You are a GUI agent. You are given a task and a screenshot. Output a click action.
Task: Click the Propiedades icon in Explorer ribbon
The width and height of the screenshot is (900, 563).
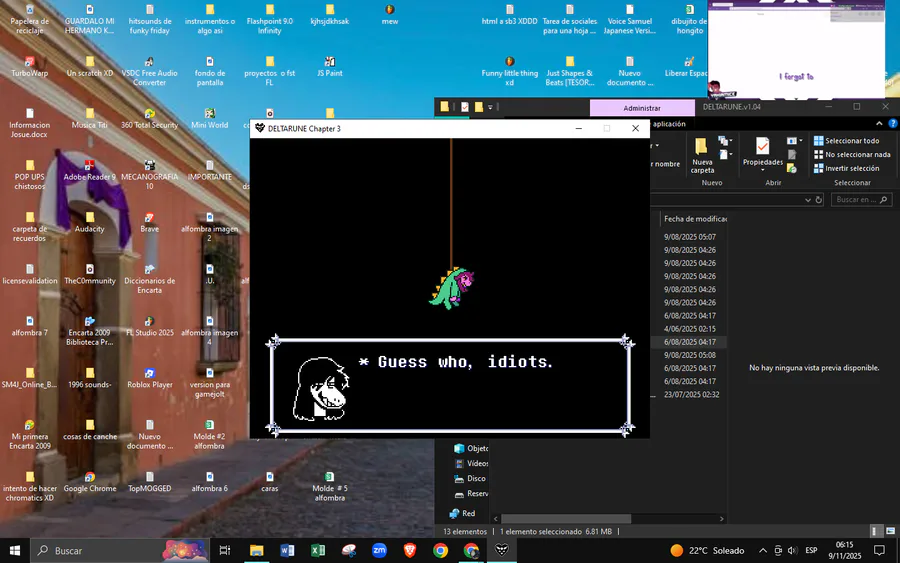pyautogui.click(x=762, y=146)
